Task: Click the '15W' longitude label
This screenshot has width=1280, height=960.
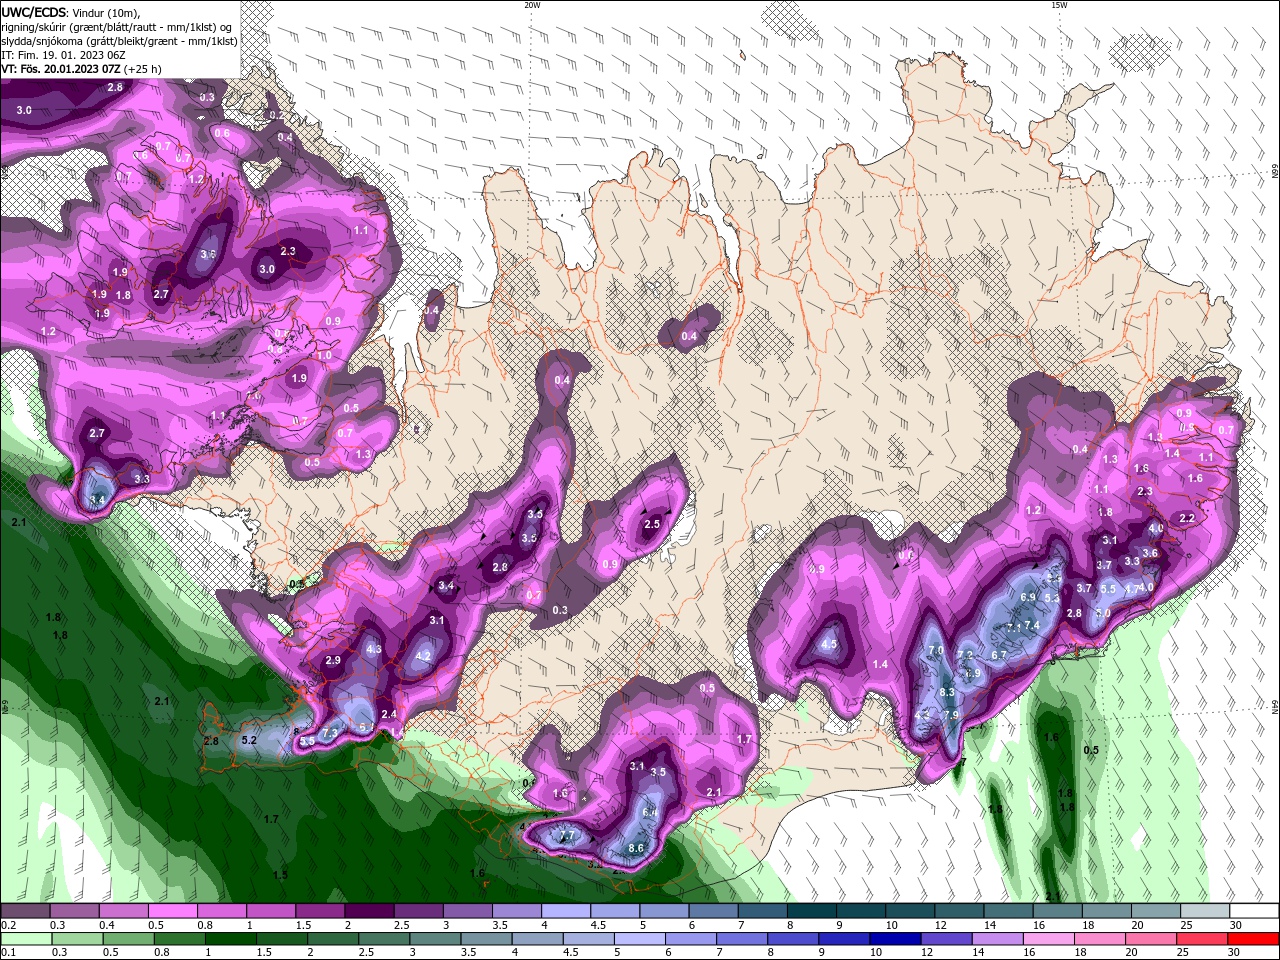Action: (1059, 5)
